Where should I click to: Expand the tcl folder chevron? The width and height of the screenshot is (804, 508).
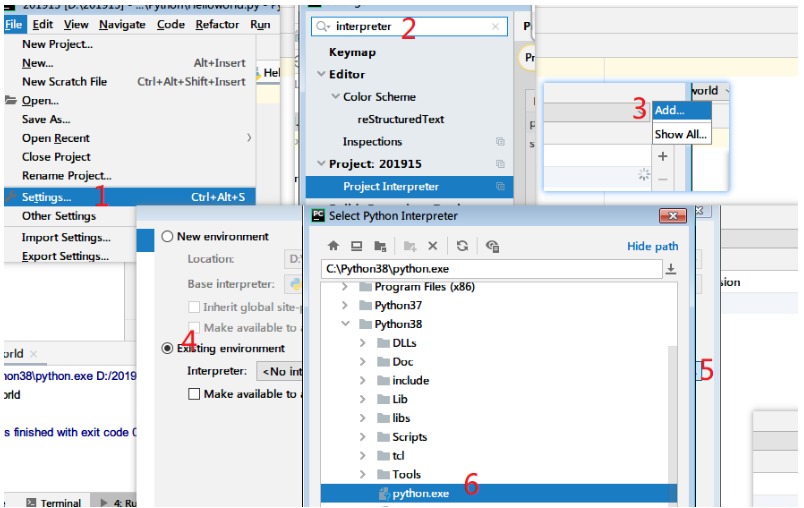363,455
